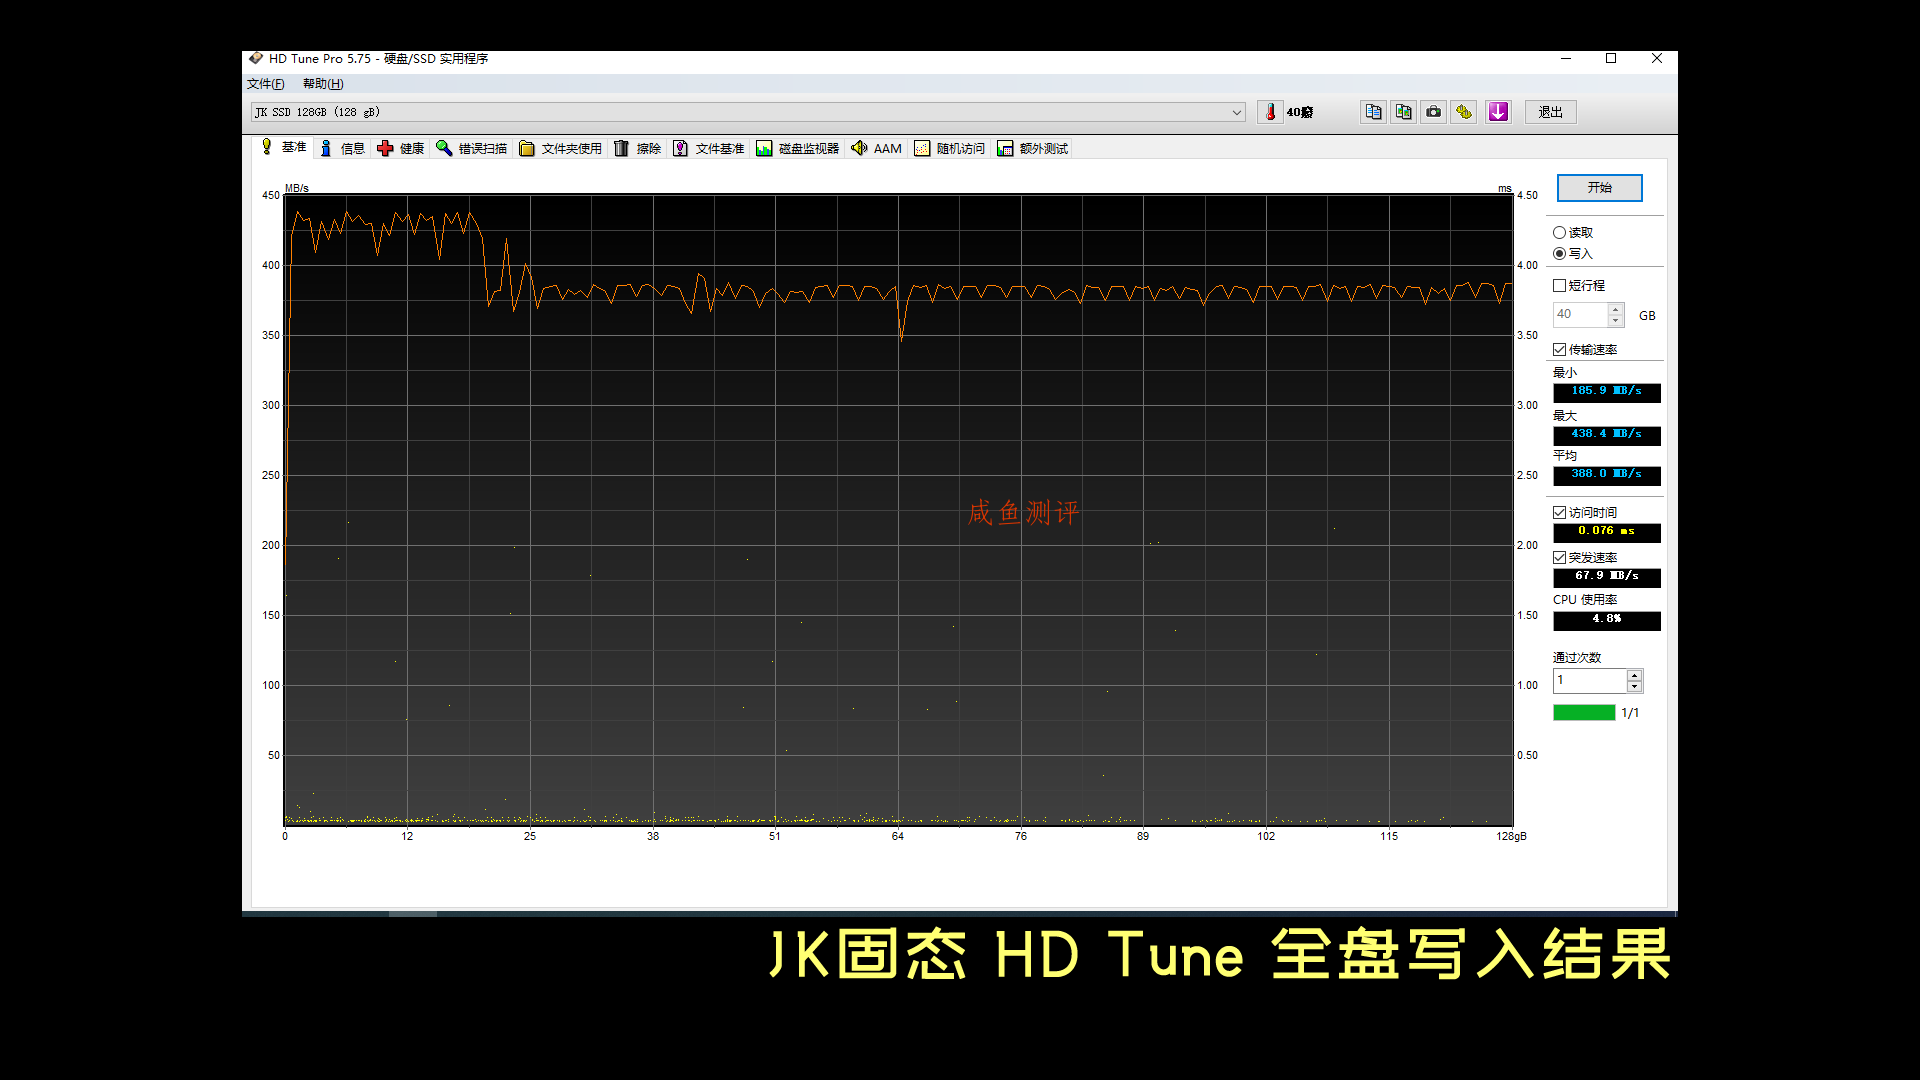This screenshot has width=1920, height=1080.
Task: Click the HD Tune Pro title bar icon
Action: tap(256, 59)
